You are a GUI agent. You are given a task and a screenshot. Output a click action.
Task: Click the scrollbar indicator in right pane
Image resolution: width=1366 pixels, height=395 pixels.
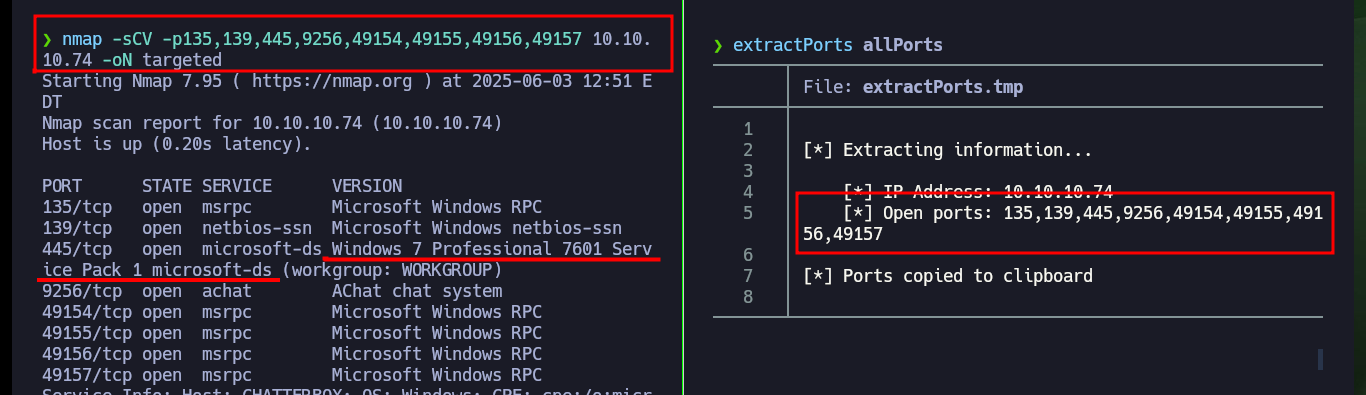click(1320, 359)
